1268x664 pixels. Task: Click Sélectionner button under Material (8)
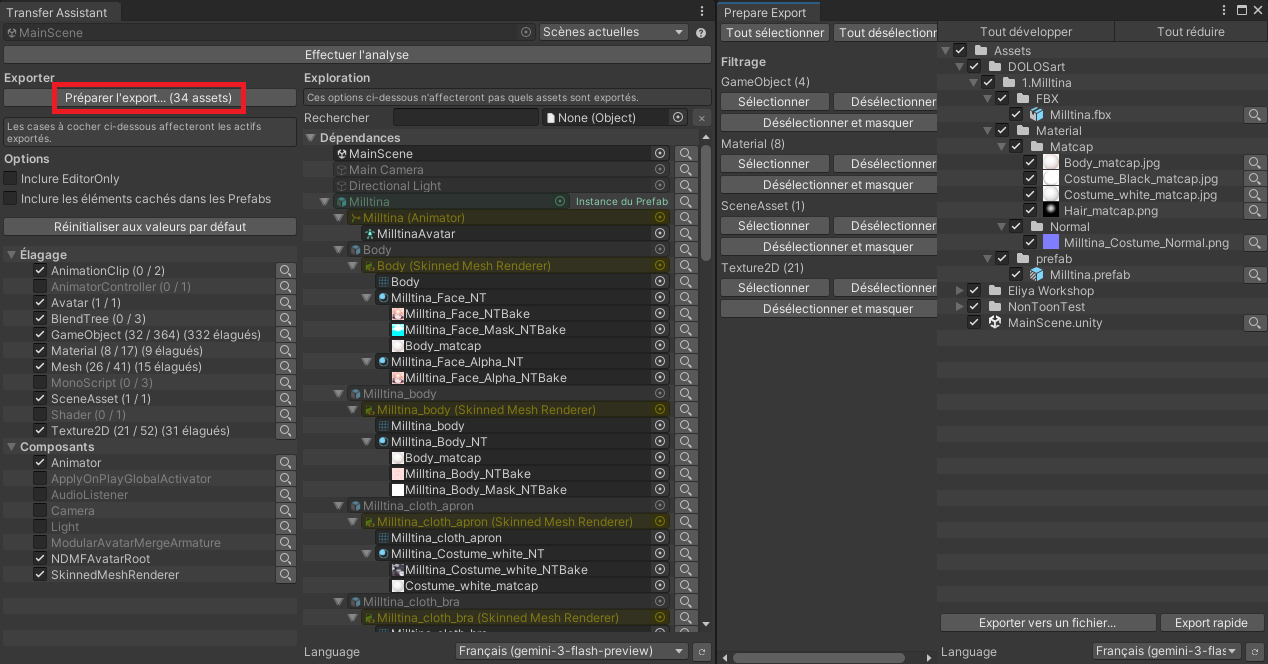[774, 164]
